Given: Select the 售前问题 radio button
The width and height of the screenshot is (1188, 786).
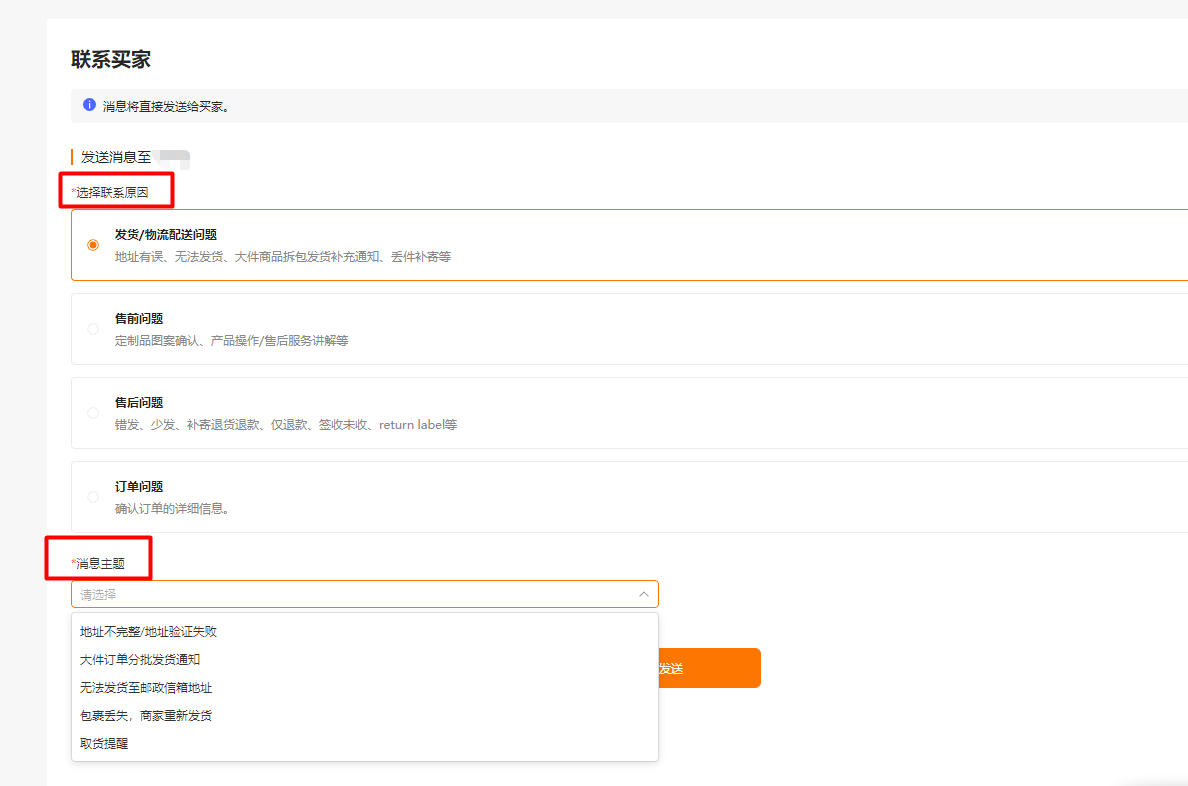Looking at the screenshot, I should coord(93,329).
